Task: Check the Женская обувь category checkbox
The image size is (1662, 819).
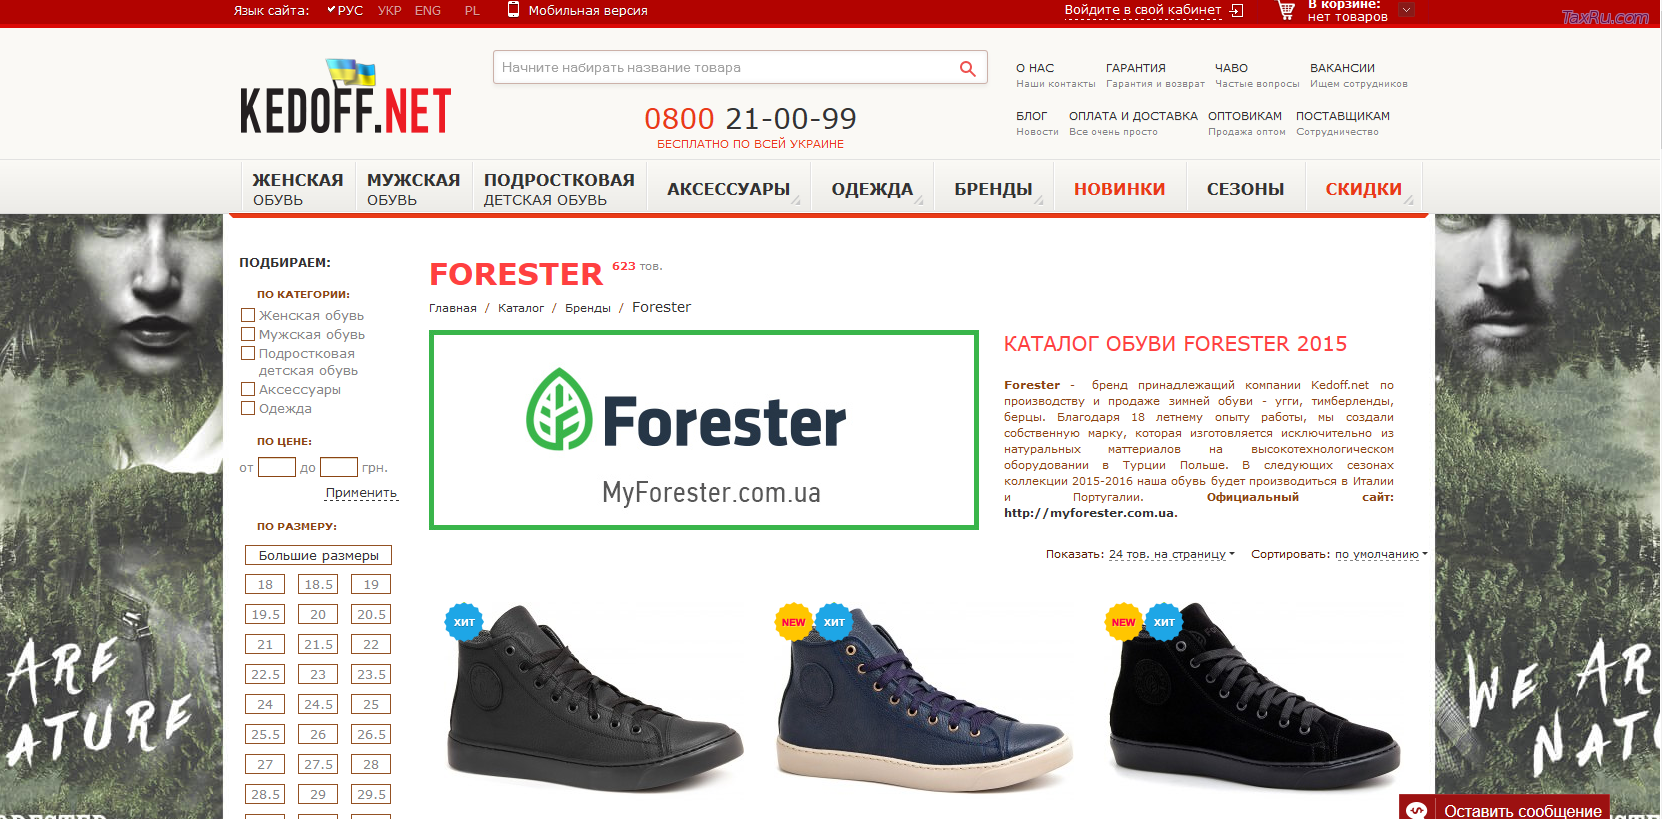Action: click(x=248, y=315)
